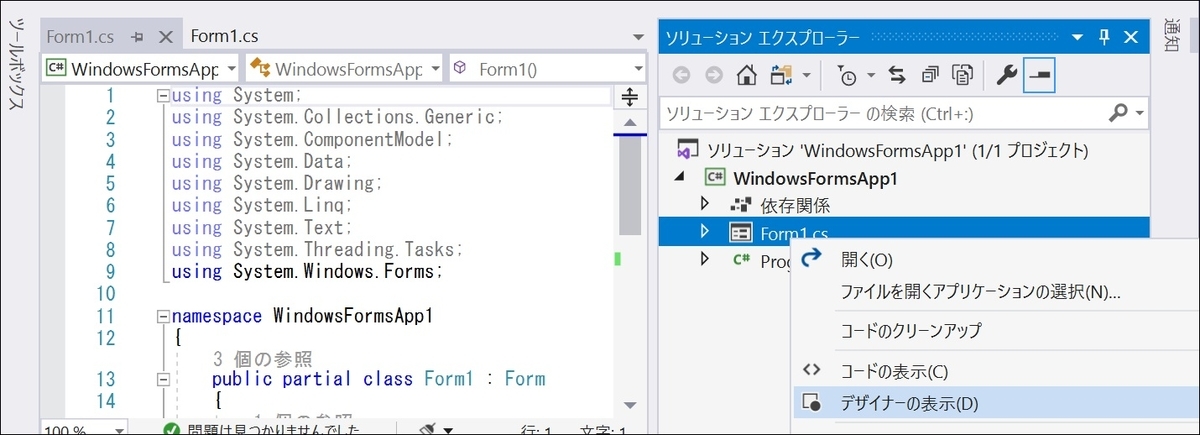Click the Show All Files icon
This screenshot has width=1200, height=435.
(962, 75)
